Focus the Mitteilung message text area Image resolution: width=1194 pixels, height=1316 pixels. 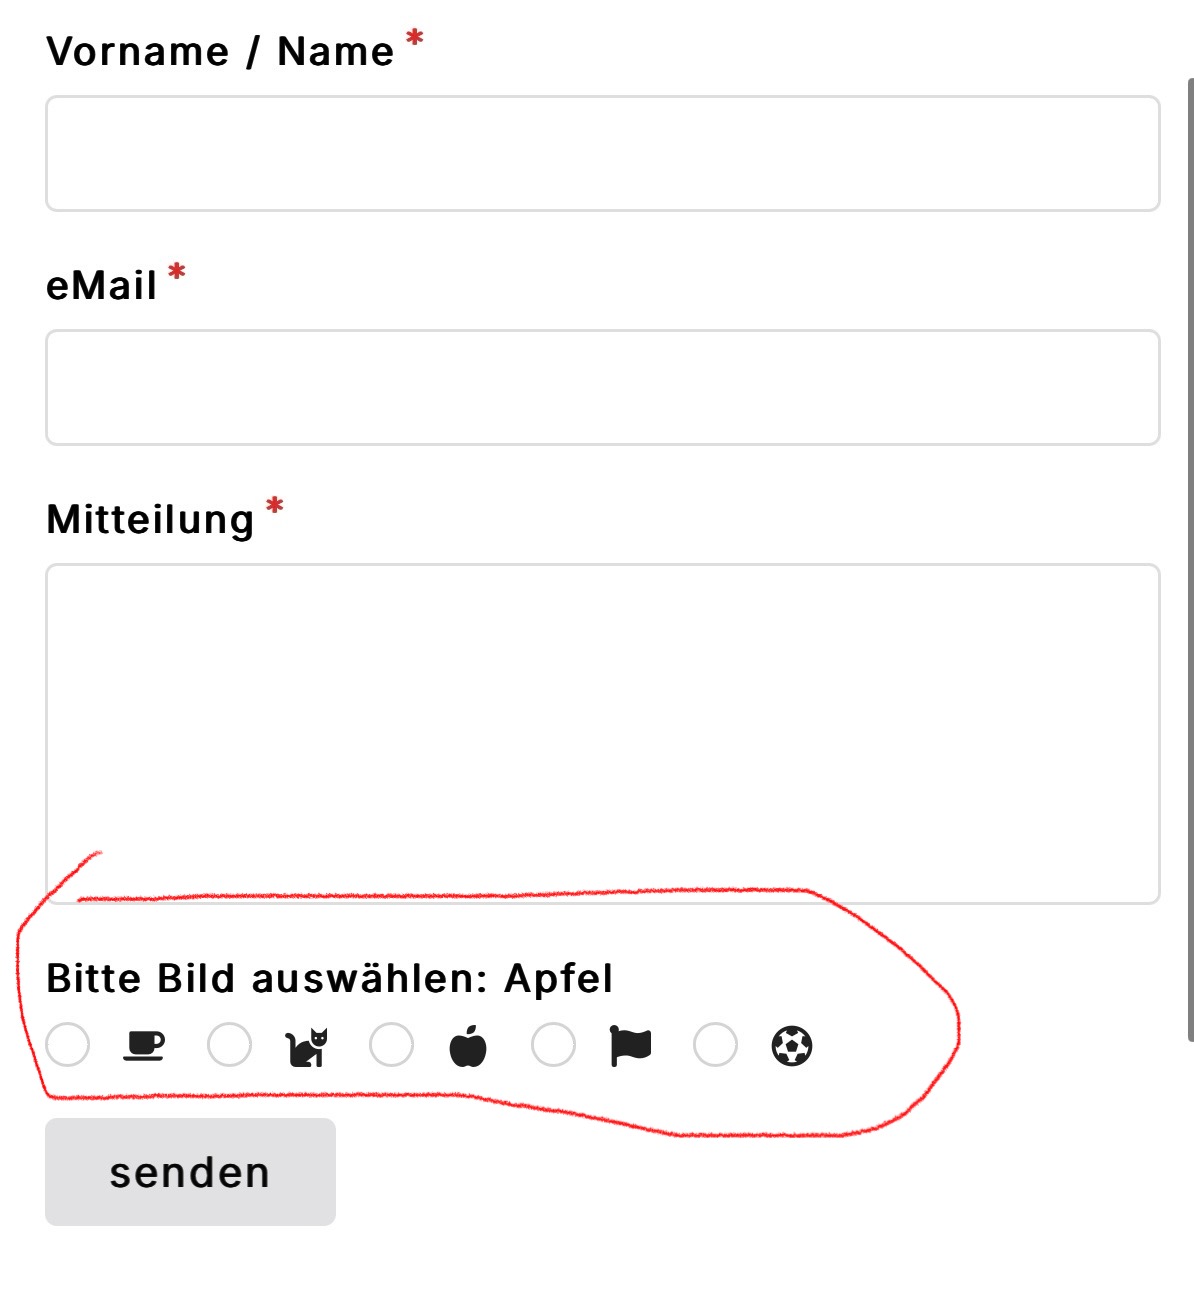[x=603, y=734]
